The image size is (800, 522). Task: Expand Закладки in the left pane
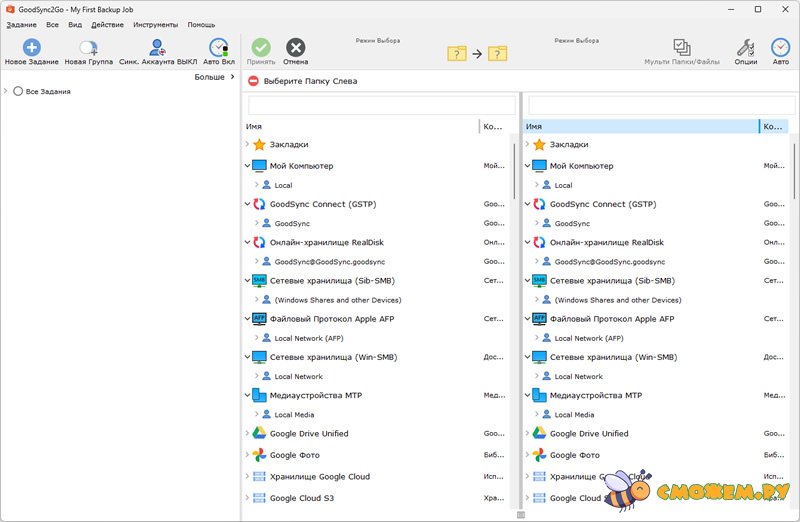coord(247,145)
